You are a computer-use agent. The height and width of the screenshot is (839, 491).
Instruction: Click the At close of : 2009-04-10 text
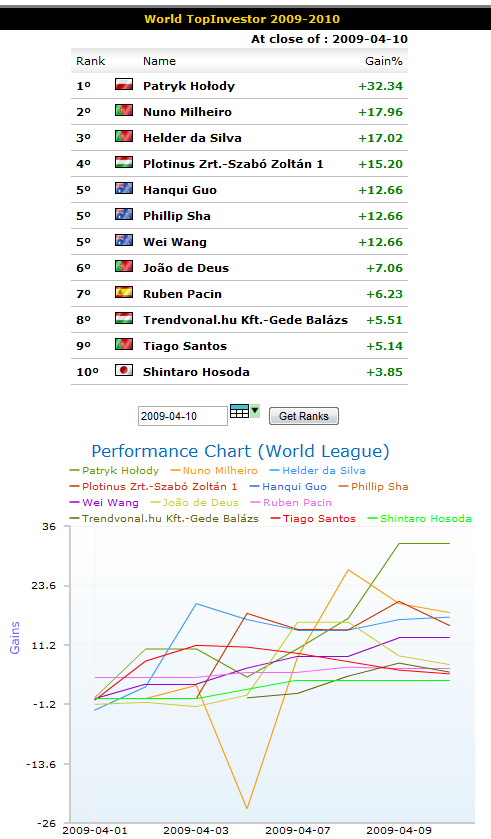(x=329, y=39)
